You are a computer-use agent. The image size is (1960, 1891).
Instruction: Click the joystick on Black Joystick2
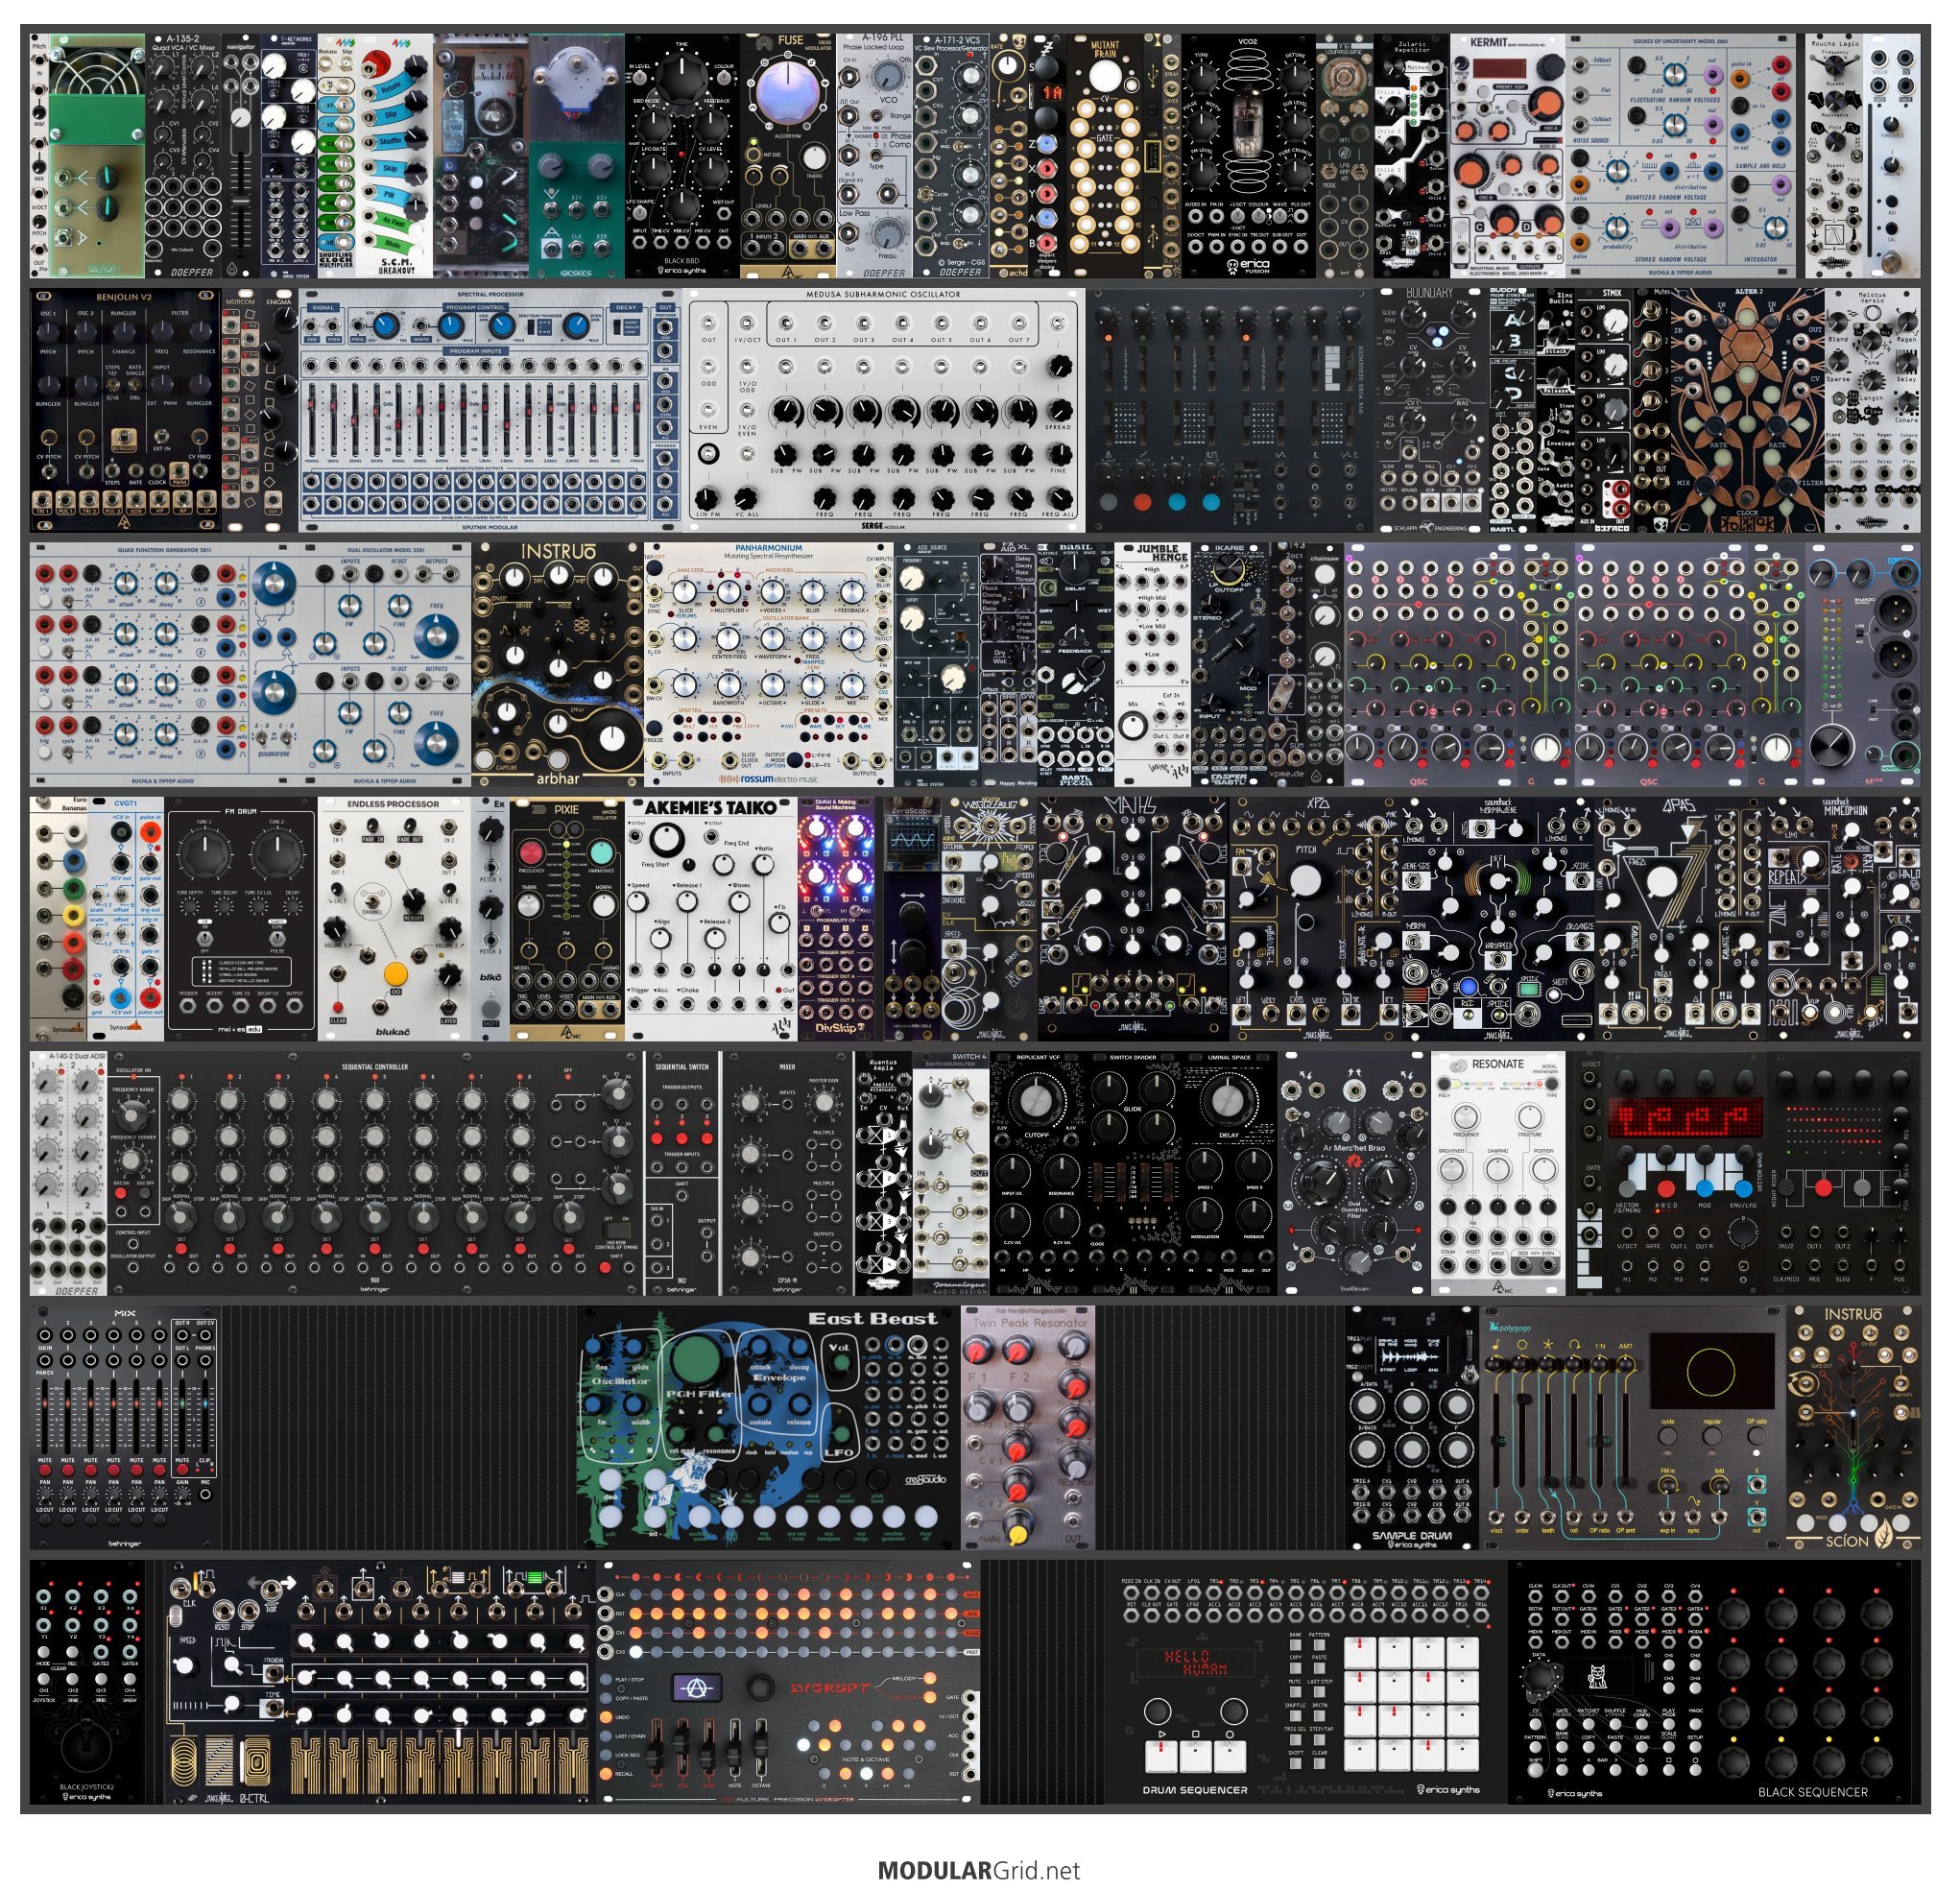click(x=87, y=1746)
